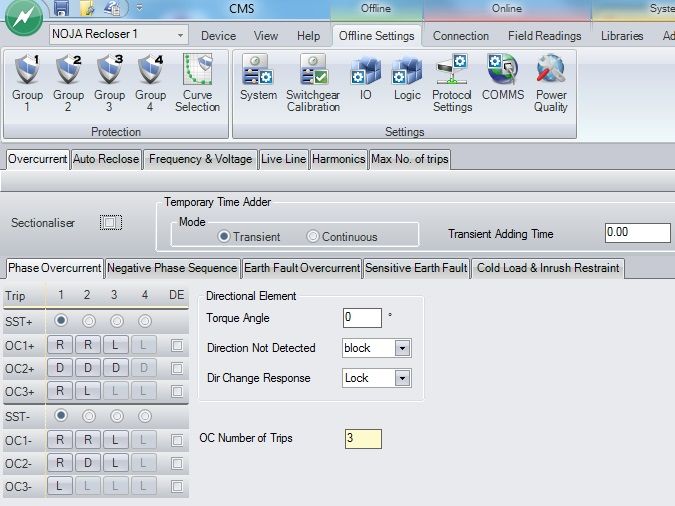Select SST- trip 2 radio button
Image resolution: width=675 pixels, height=506 pixels.
click(x=89, y=416)
